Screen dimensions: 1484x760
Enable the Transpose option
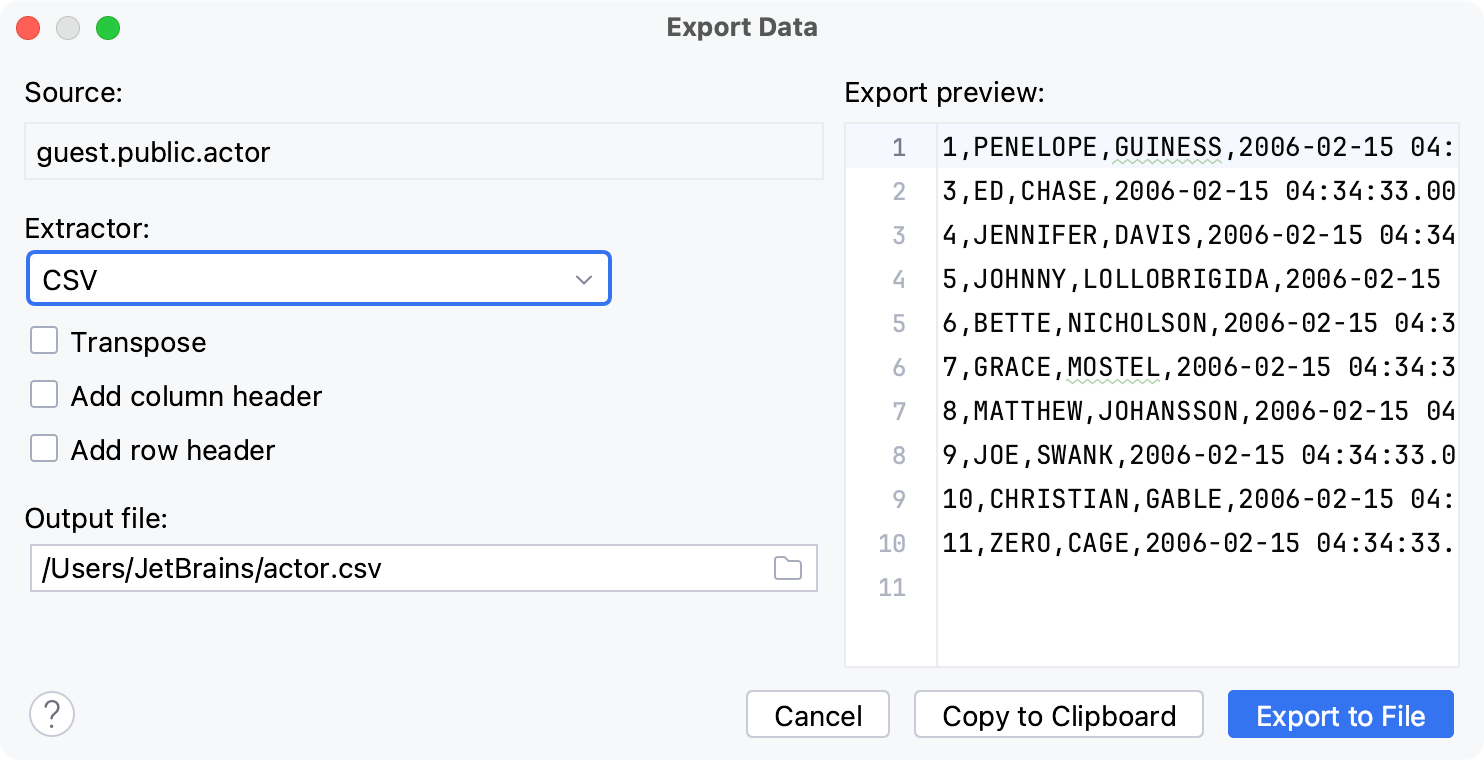pyautogui.click(x=44, y=341)
